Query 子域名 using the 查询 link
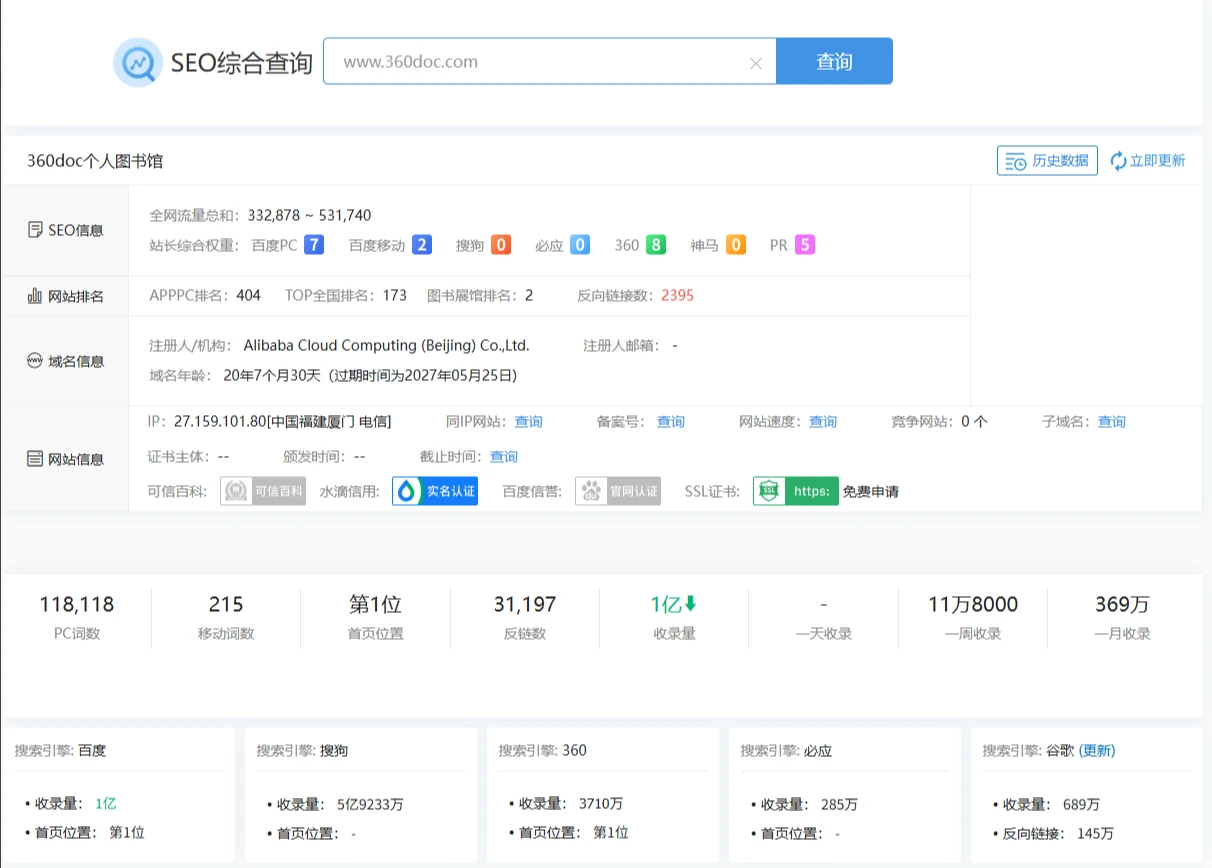Image resolution: width=1212 pixels, height=868 pixels. [x=1111, y=421]
